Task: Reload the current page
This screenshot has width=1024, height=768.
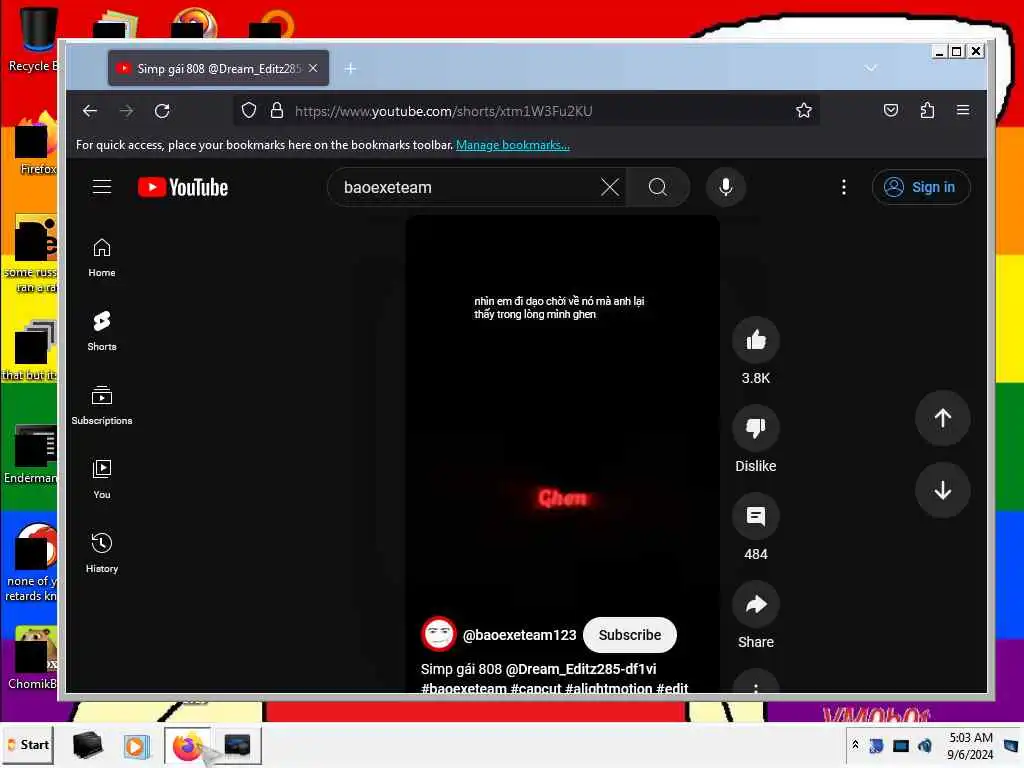Action: pos(163,111)
